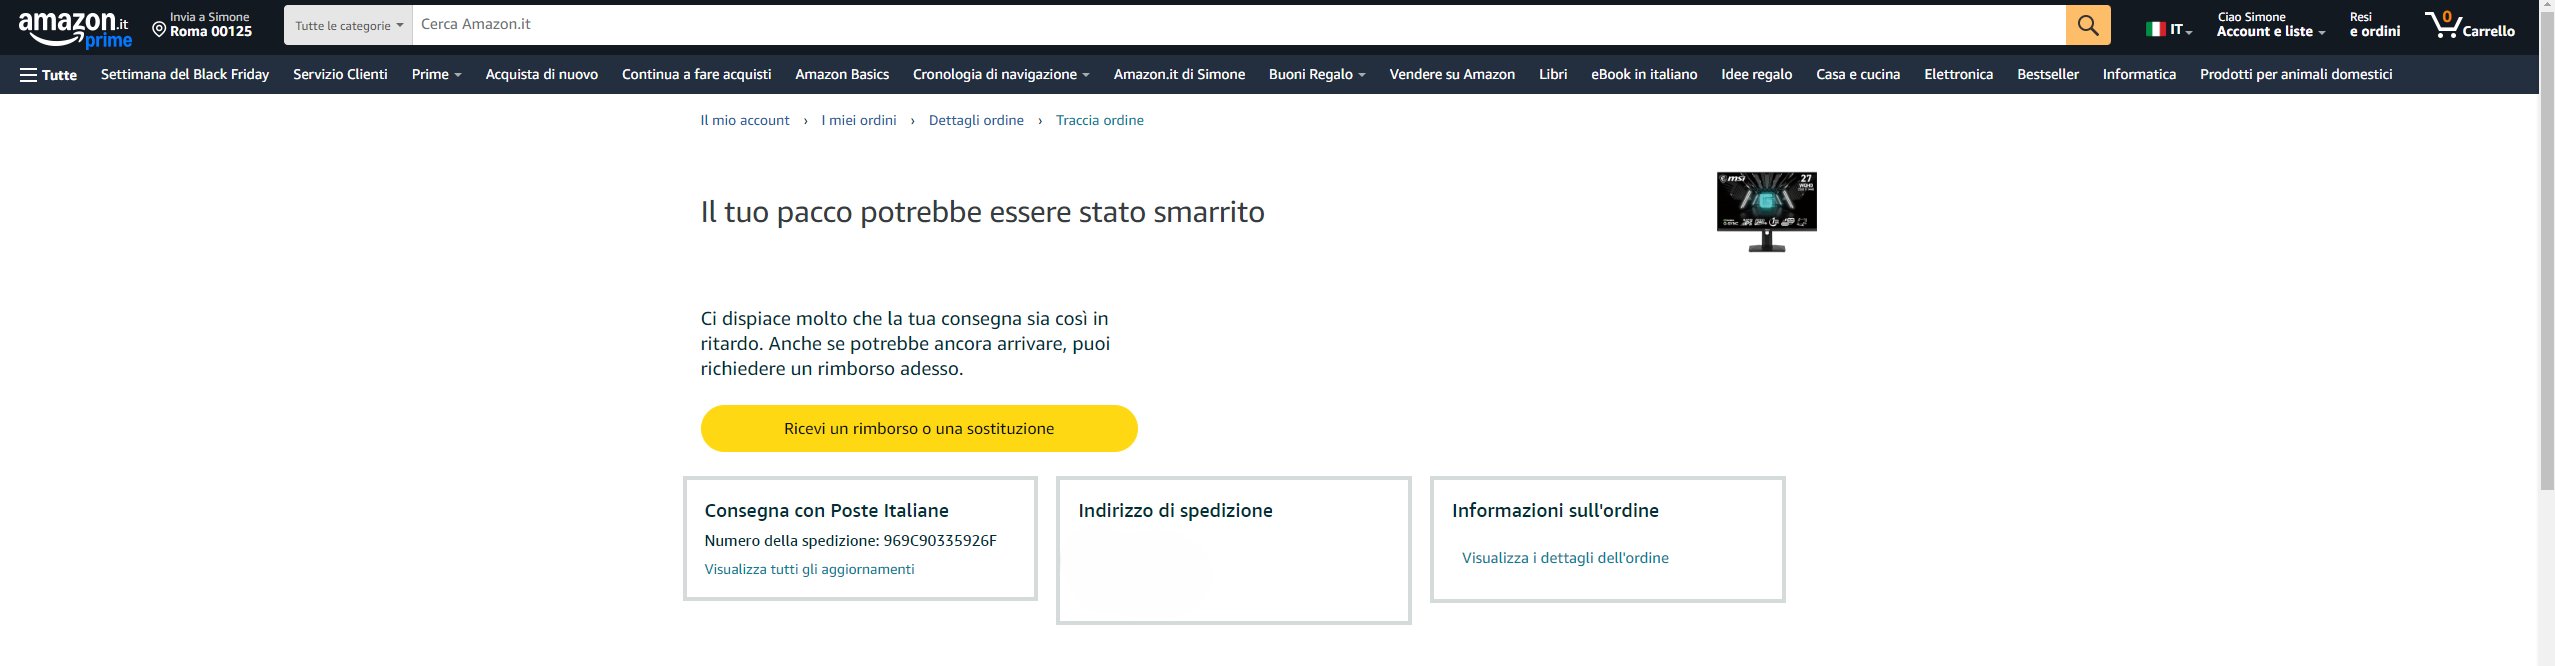Click the Italian flag language selector
This screenshot has width=2555, height=666.
pyautogui.click(x=2169, y=29)
